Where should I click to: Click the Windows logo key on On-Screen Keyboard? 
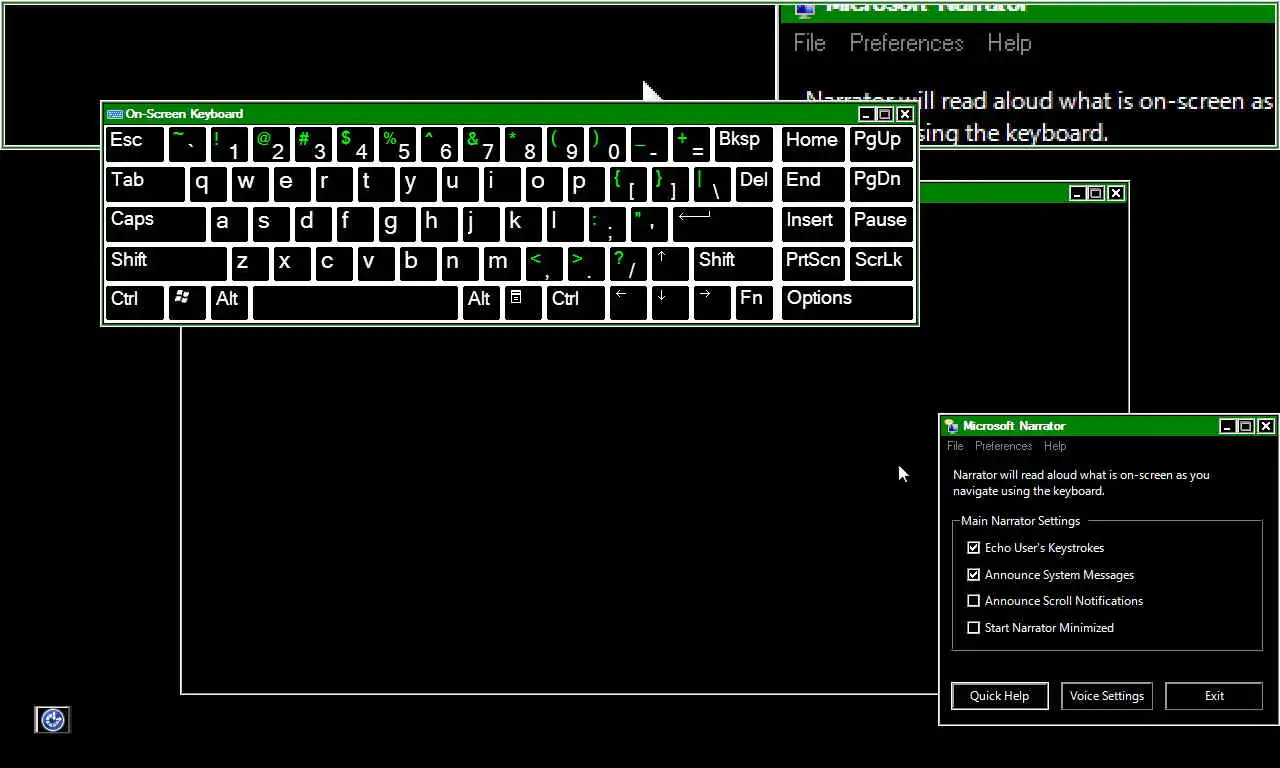pos(186,303)
